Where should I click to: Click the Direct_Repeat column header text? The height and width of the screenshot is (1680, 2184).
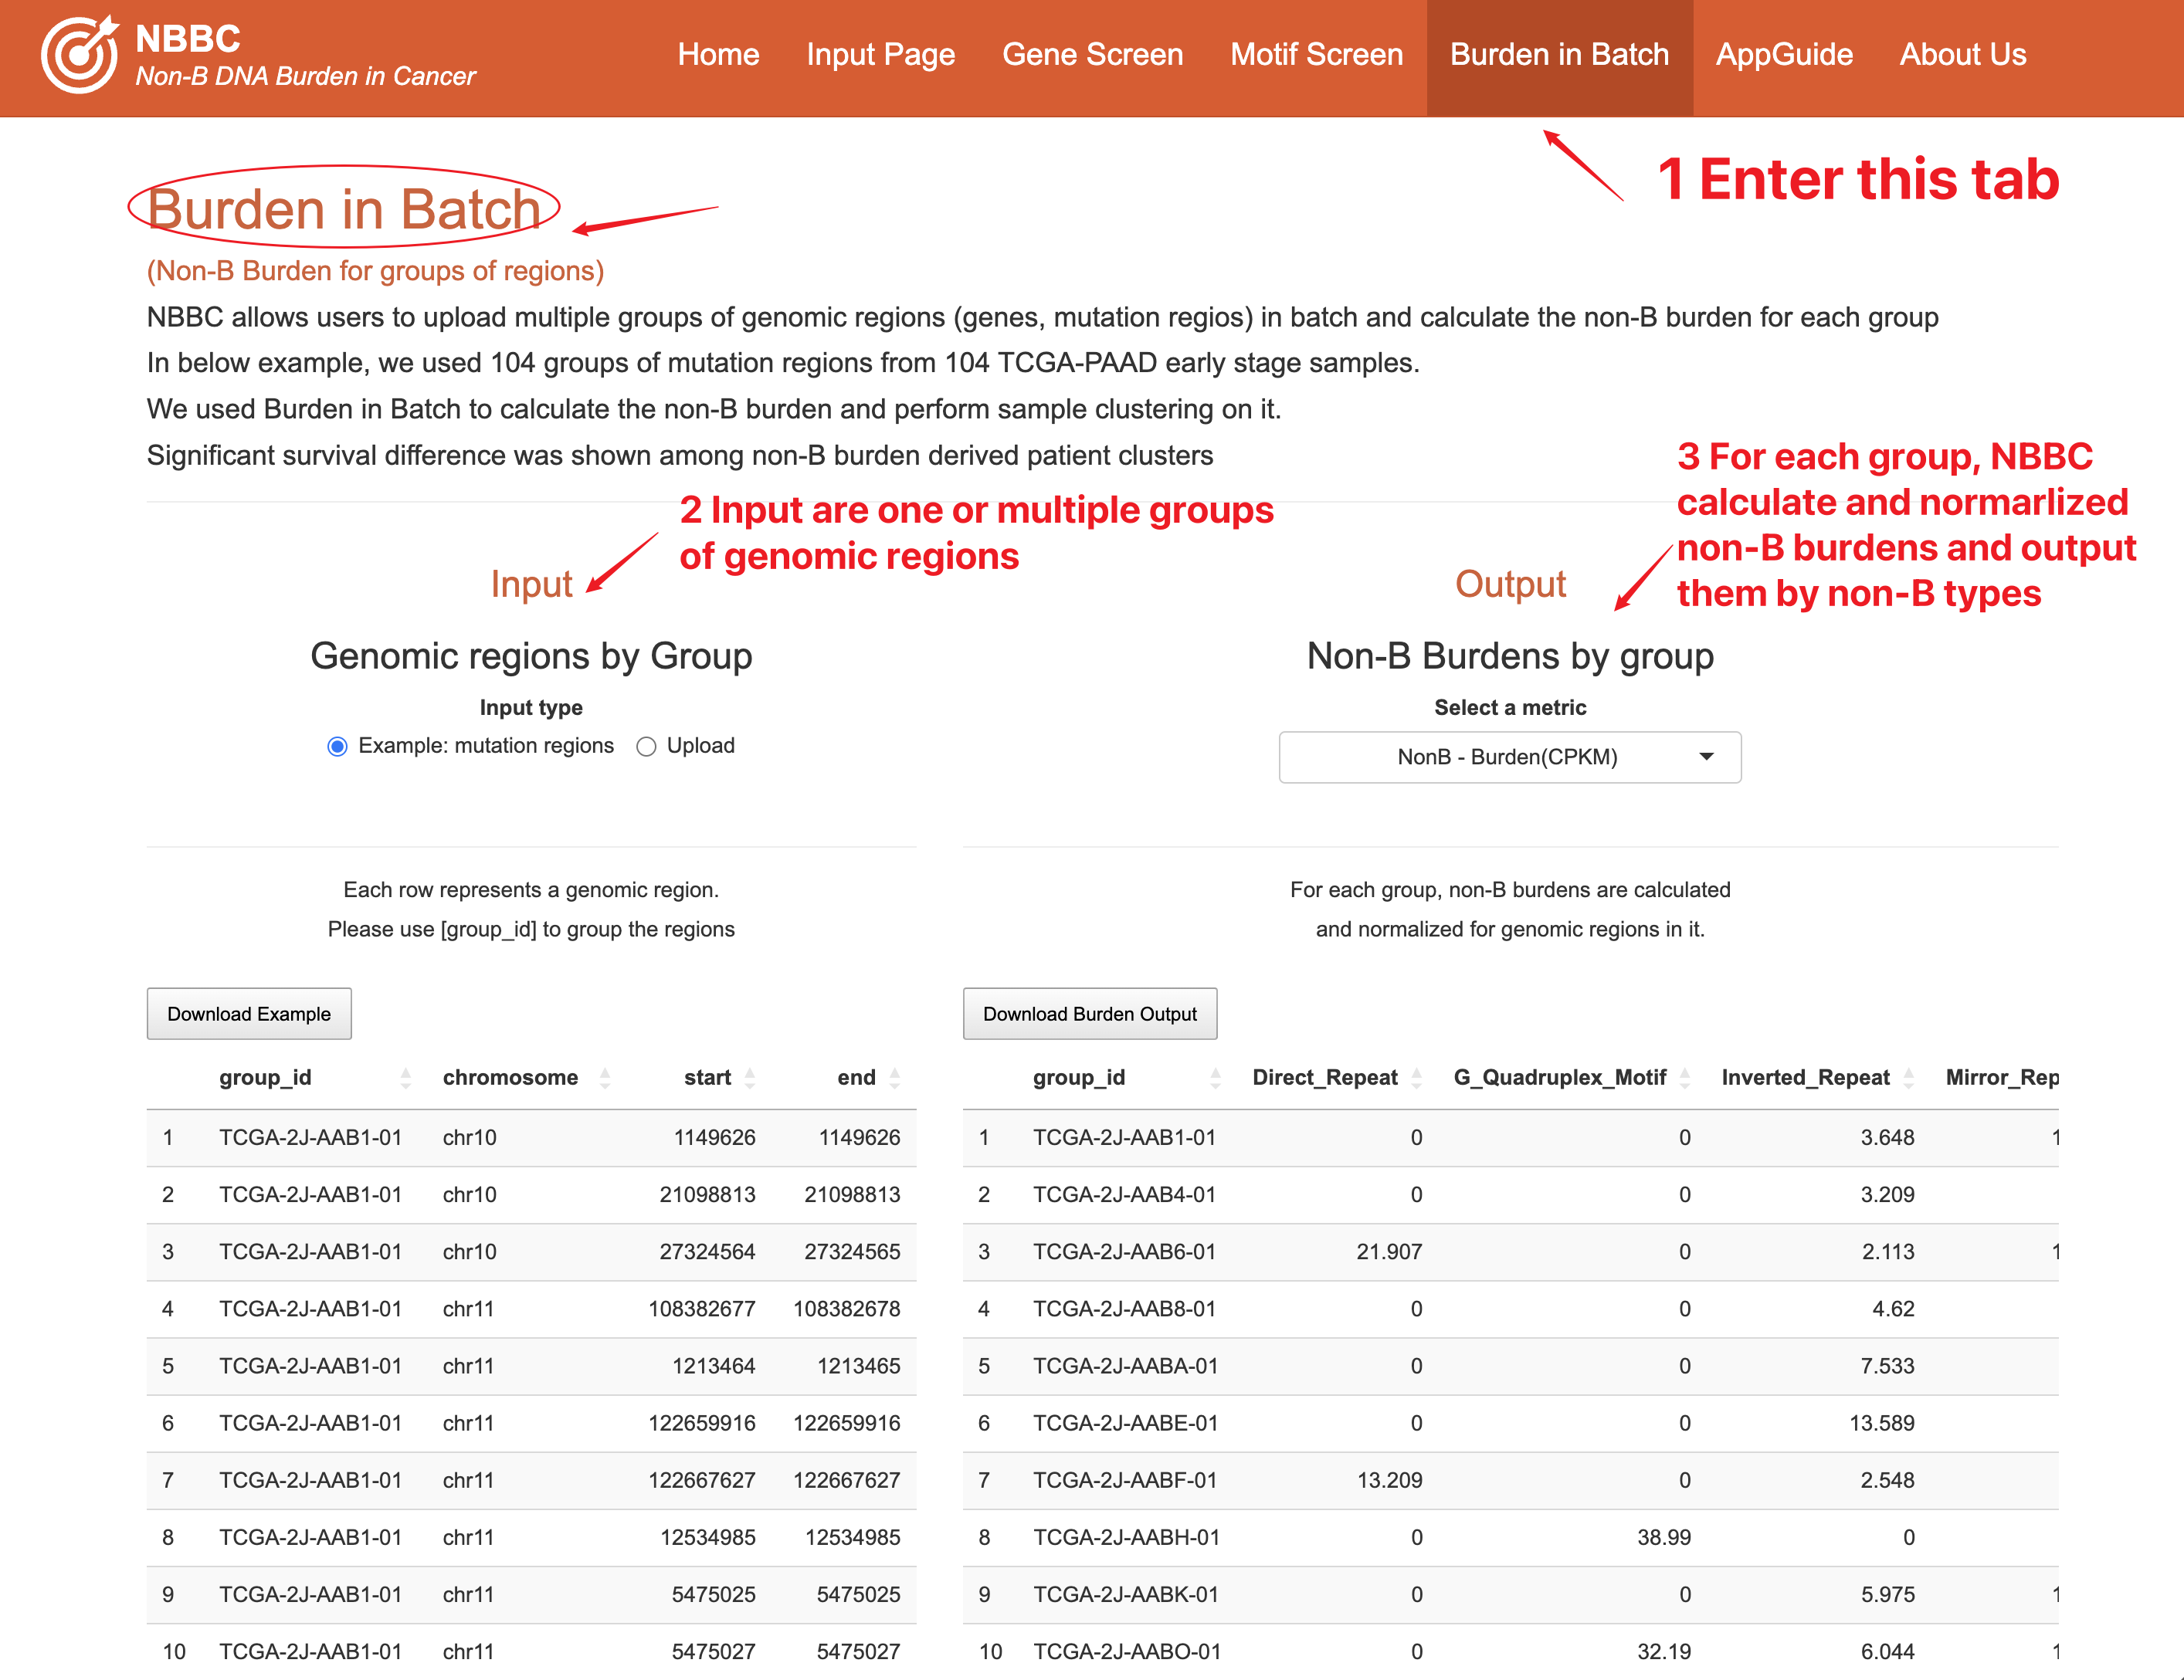click(1325, 1078)
